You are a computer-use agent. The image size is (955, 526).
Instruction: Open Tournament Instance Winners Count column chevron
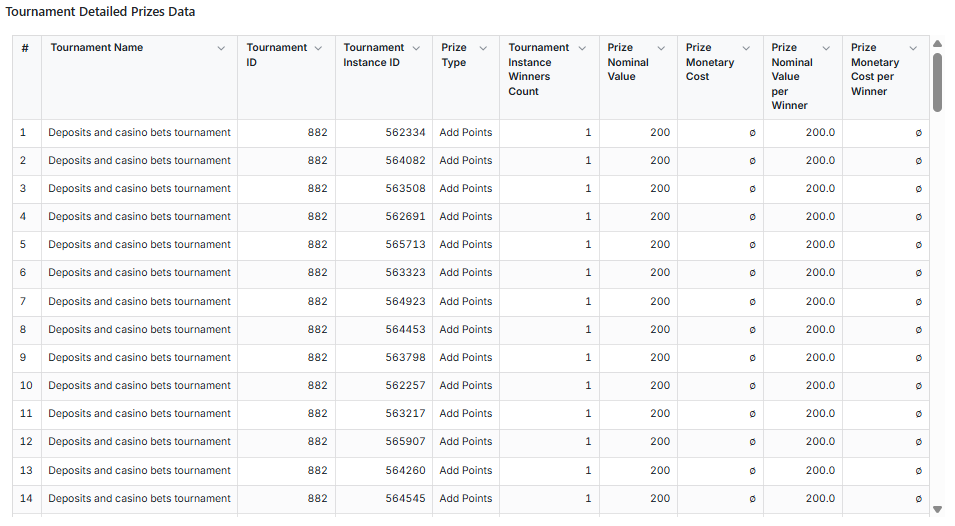coord(582,48)
